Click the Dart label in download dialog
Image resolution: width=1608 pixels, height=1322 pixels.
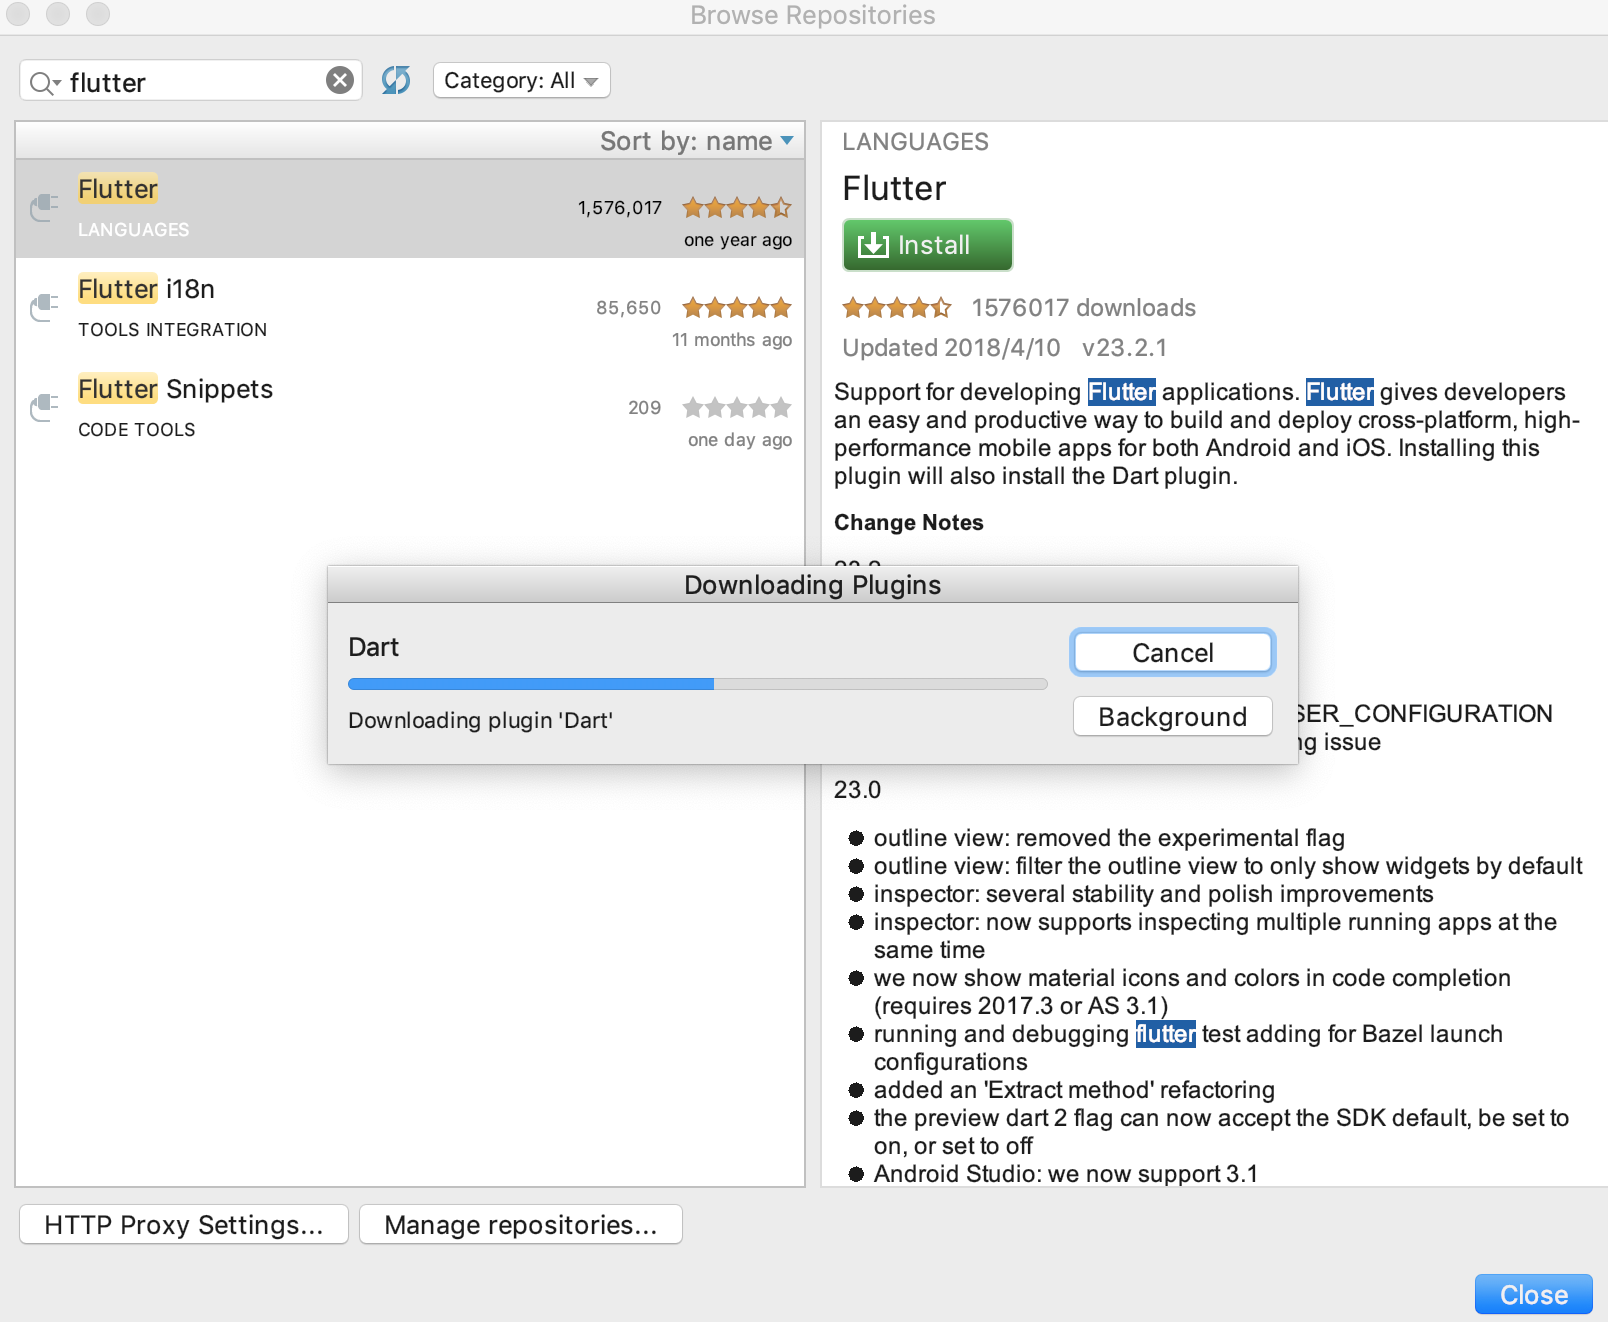click(373, 647)
